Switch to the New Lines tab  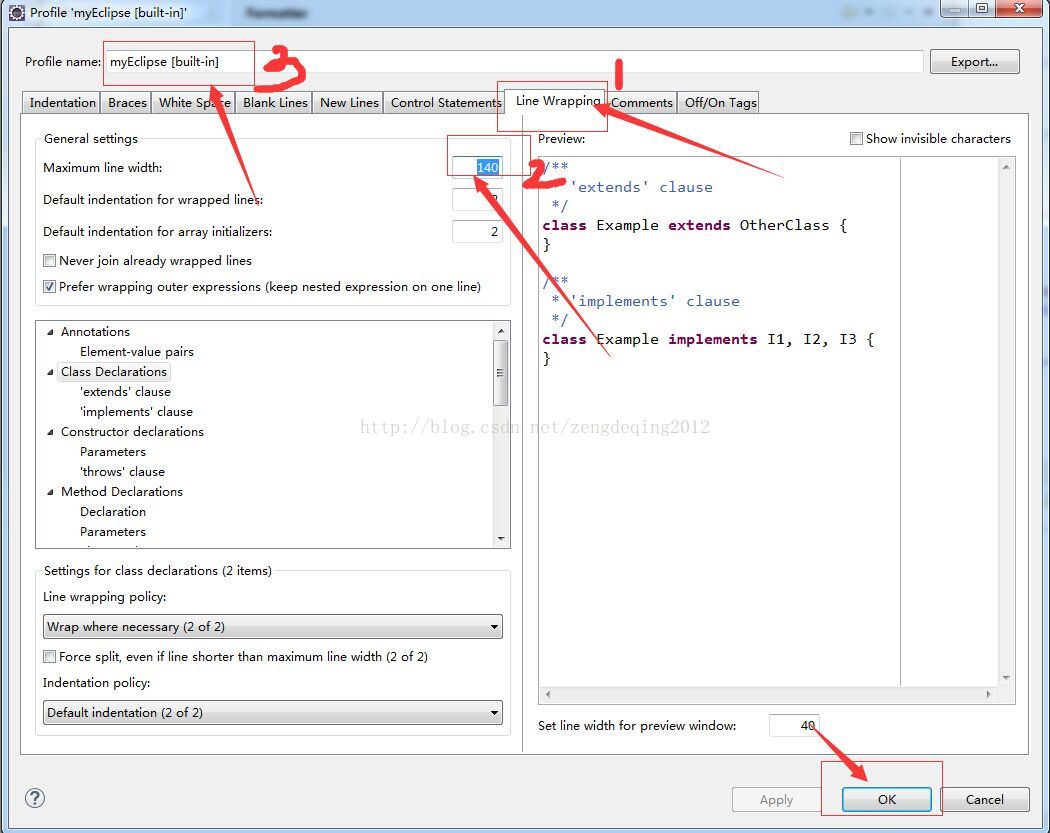[349, 102]
